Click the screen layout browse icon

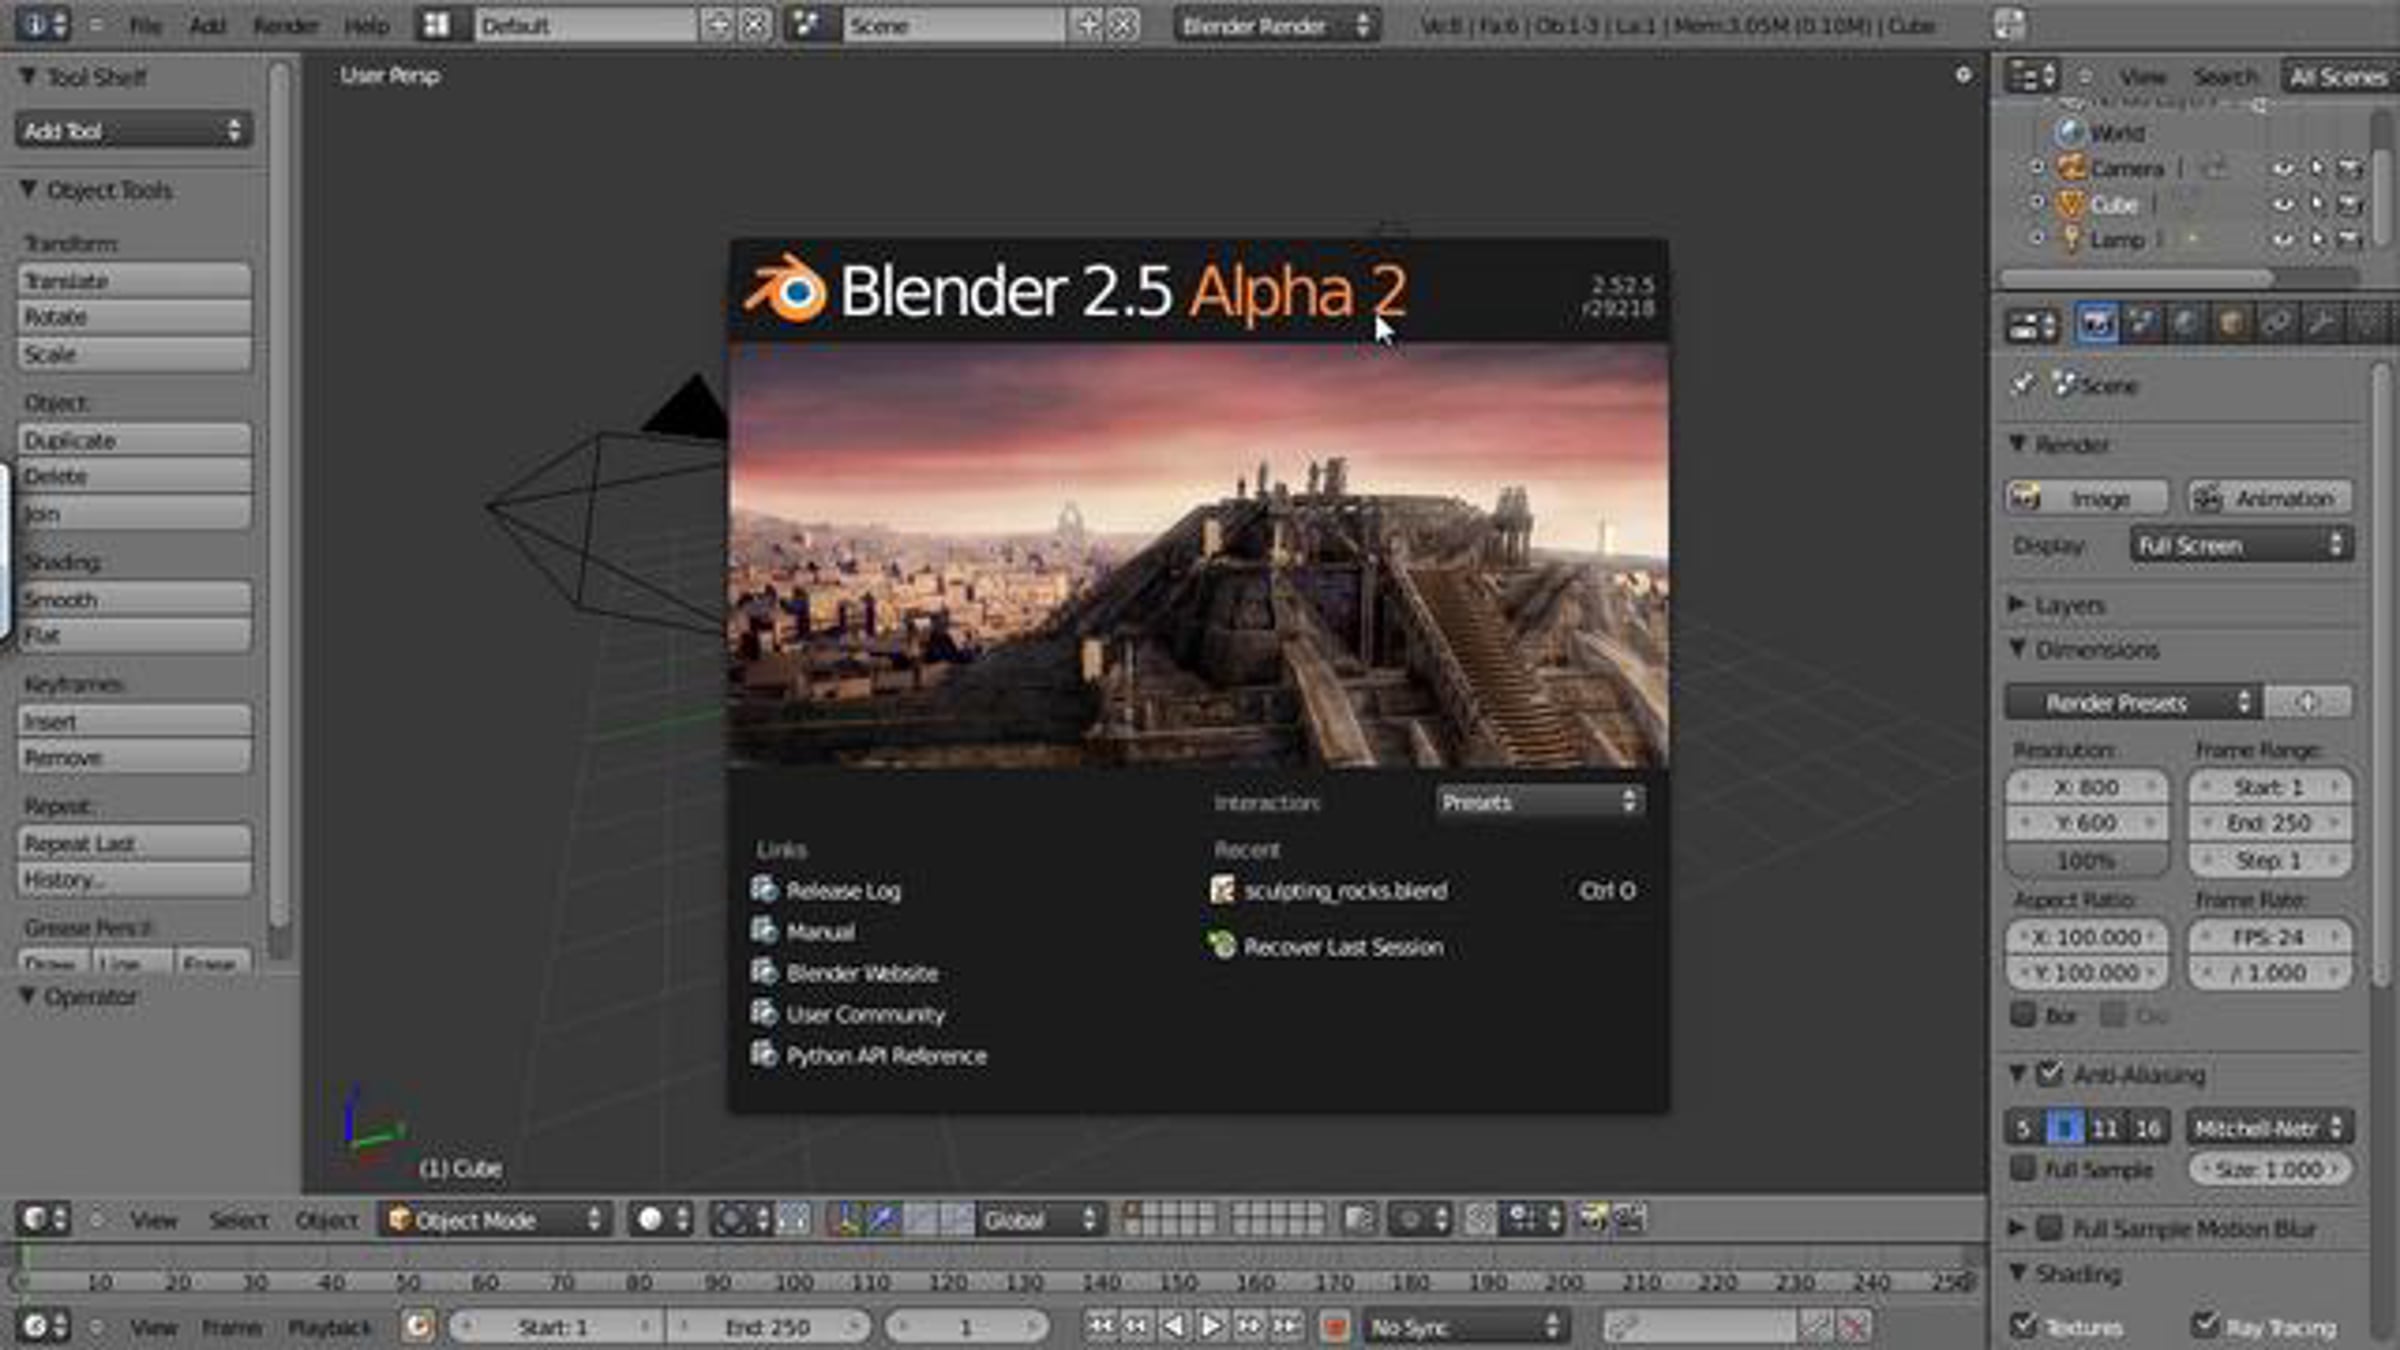pyautogui.click(x=437, y=24)
